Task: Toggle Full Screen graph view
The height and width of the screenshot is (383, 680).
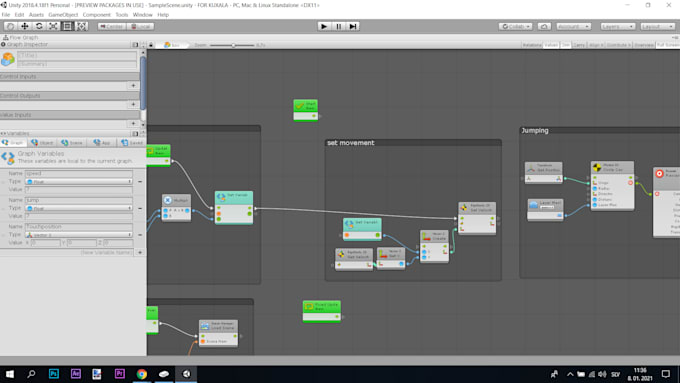Action: click(668, 45)
